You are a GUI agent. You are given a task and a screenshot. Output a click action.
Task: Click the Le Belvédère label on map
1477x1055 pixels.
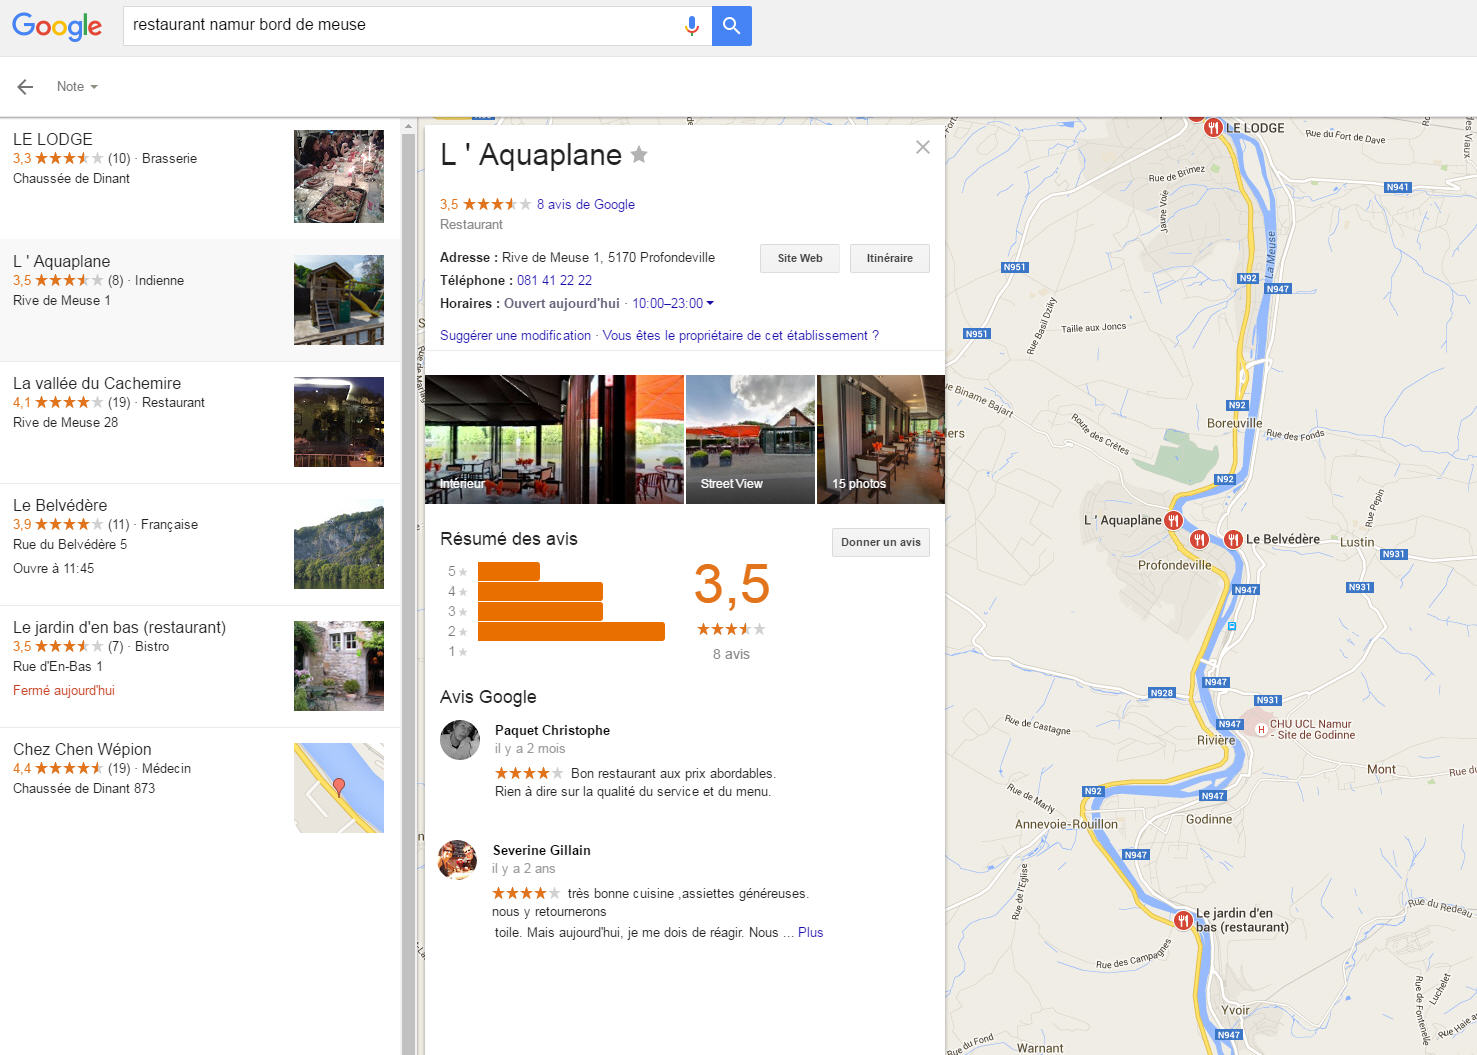click(x=1283, y=539)
